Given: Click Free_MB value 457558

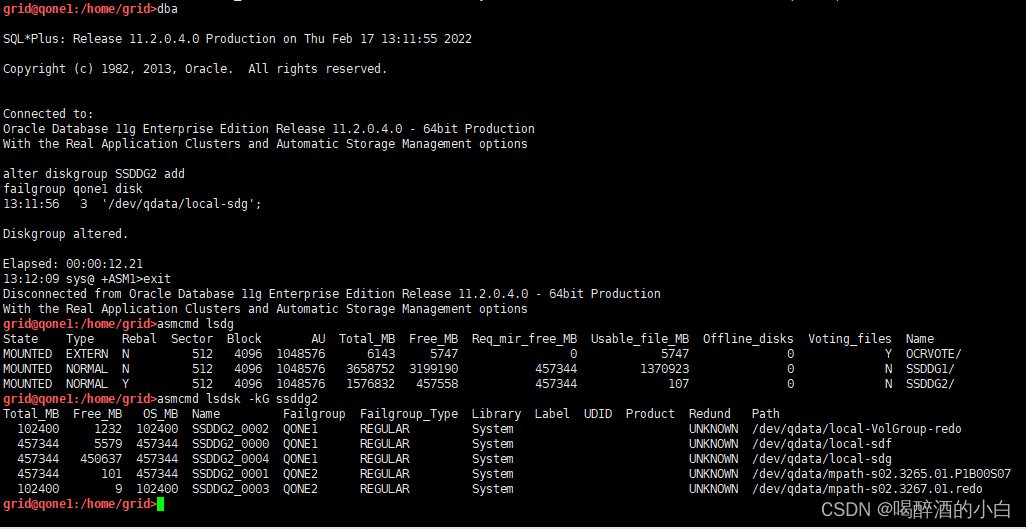Looking at the screenshot, I should pyautogui.click(x=436, y=384).
